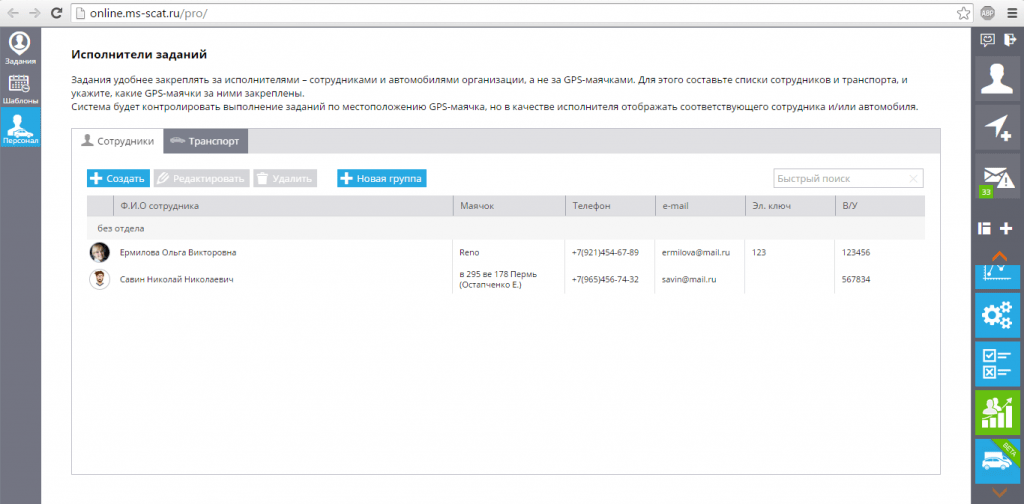Click the Создать button
This screenshot has width=1024, height=504.
click(118, 178)
